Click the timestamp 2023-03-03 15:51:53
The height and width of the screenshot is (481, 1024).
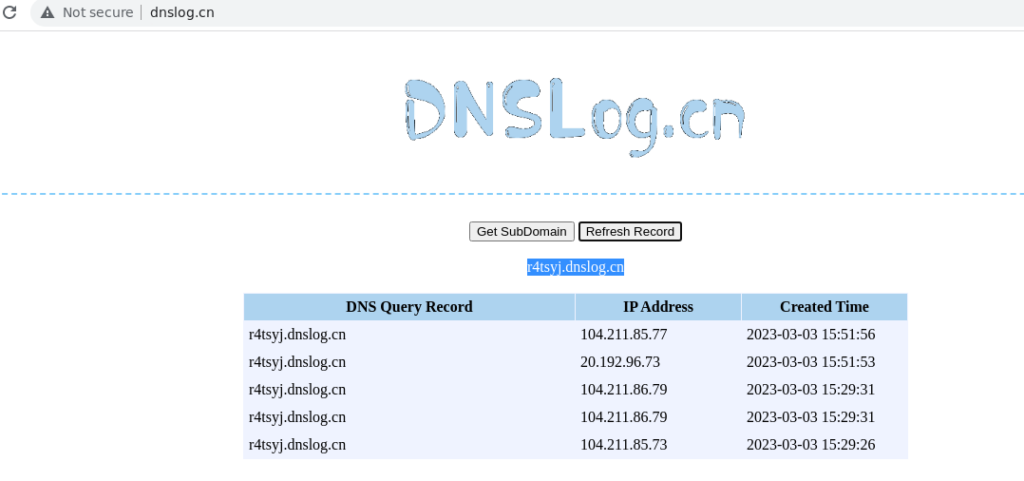(x=810, y=362)
